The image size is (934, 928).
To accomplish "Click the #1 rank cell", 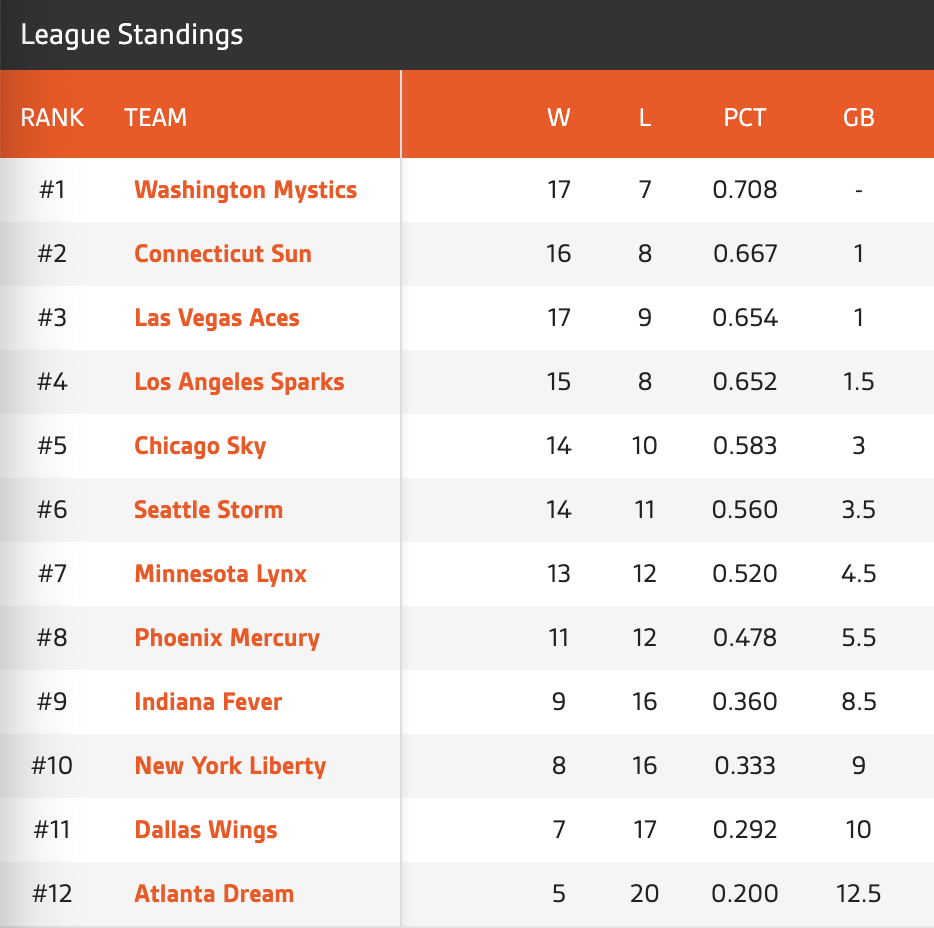I will click(52, 190).
